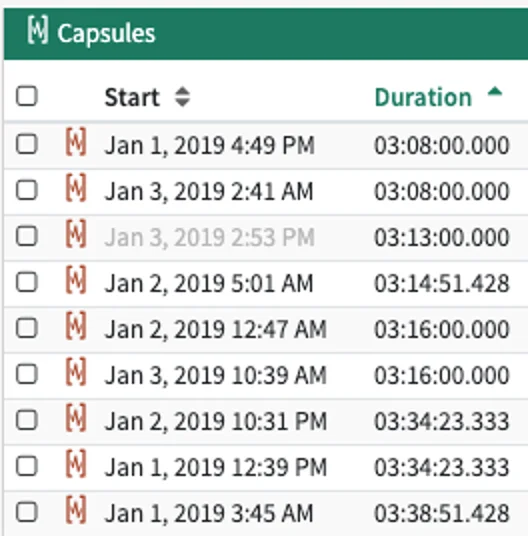The width and height of the screenshot is (528, 536).
Task: Check the Jan 1, 2019 12:39 PM capsule
Action: click(27, 466)
